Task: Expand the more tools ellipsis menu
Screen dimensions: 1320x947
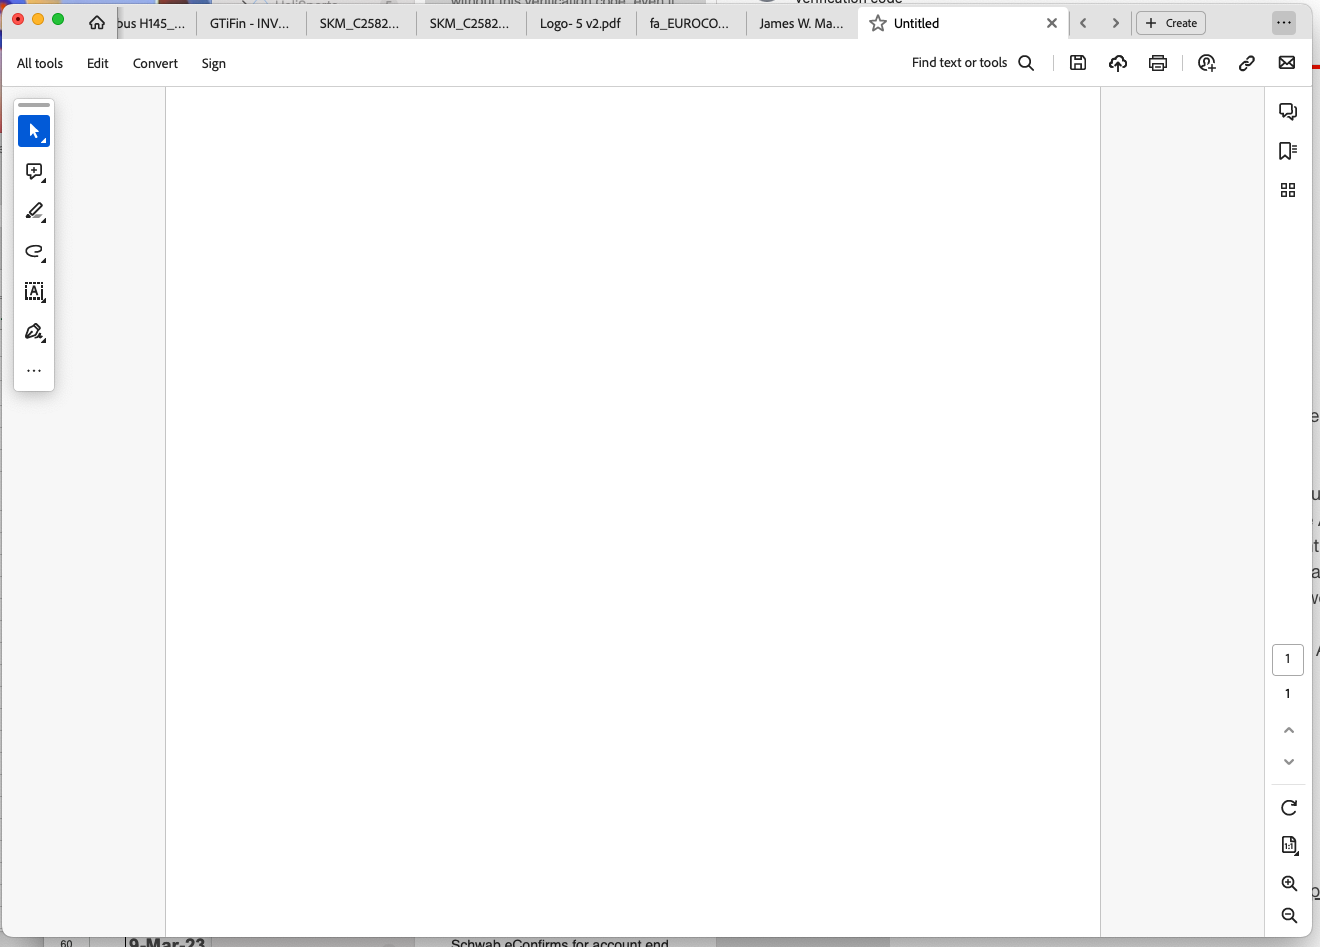Action: pos(34,370)
